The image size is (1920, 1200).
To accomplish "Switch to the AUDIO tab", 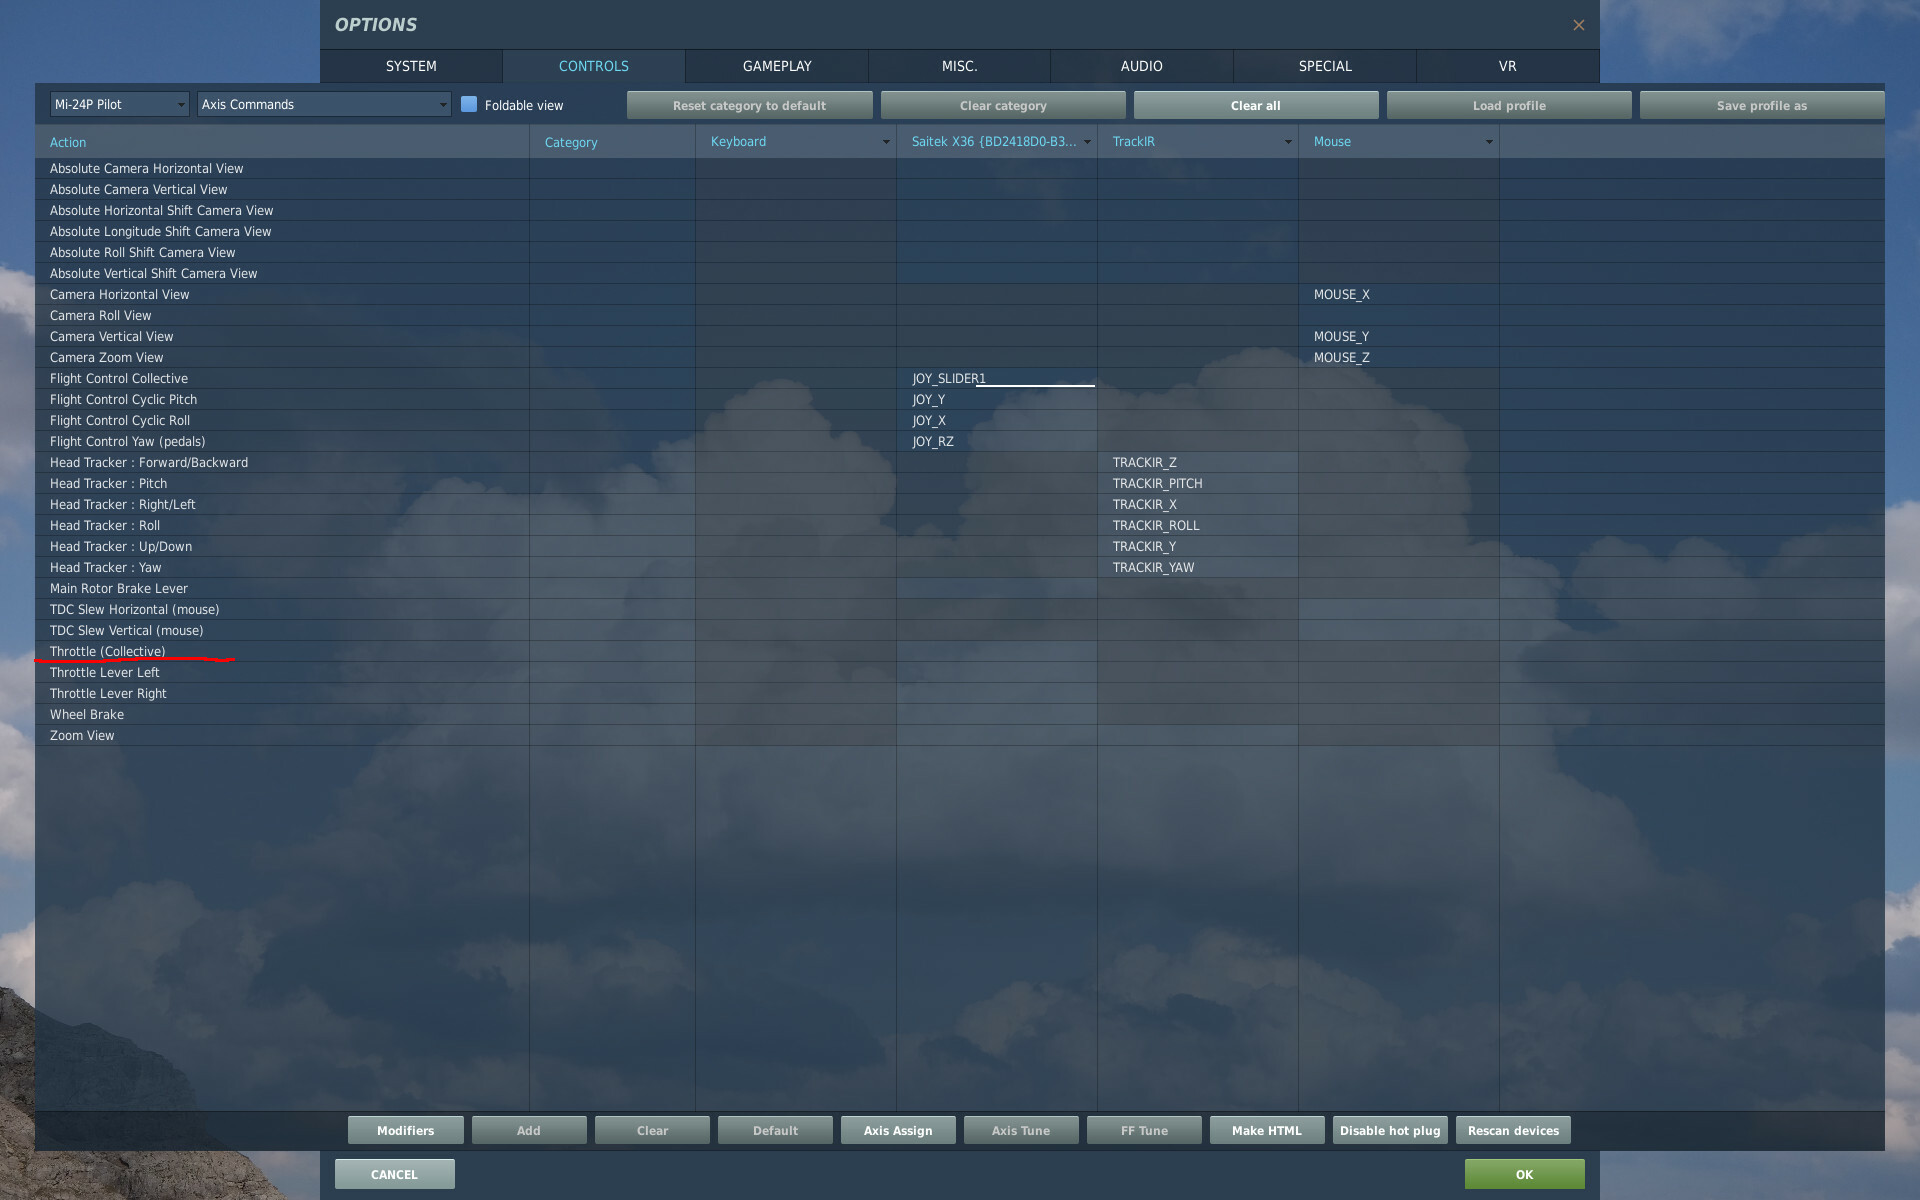I will [1142, 66].
